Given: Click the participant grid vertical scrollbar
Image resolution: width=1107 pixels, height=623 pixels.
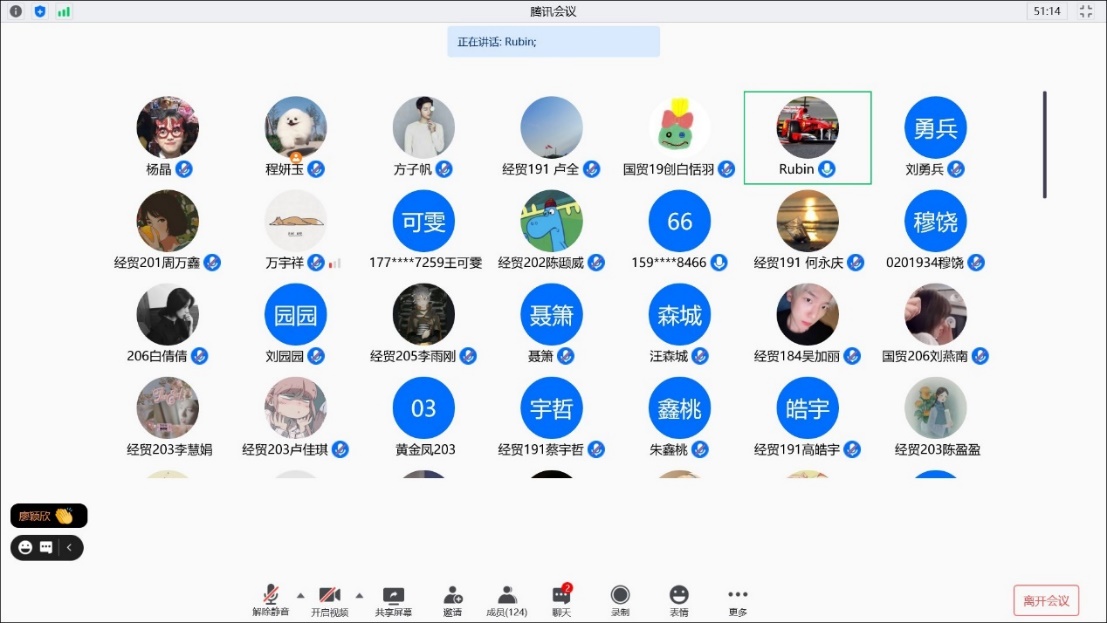Looking at the screenshot, I should [x=1044, y=145].
